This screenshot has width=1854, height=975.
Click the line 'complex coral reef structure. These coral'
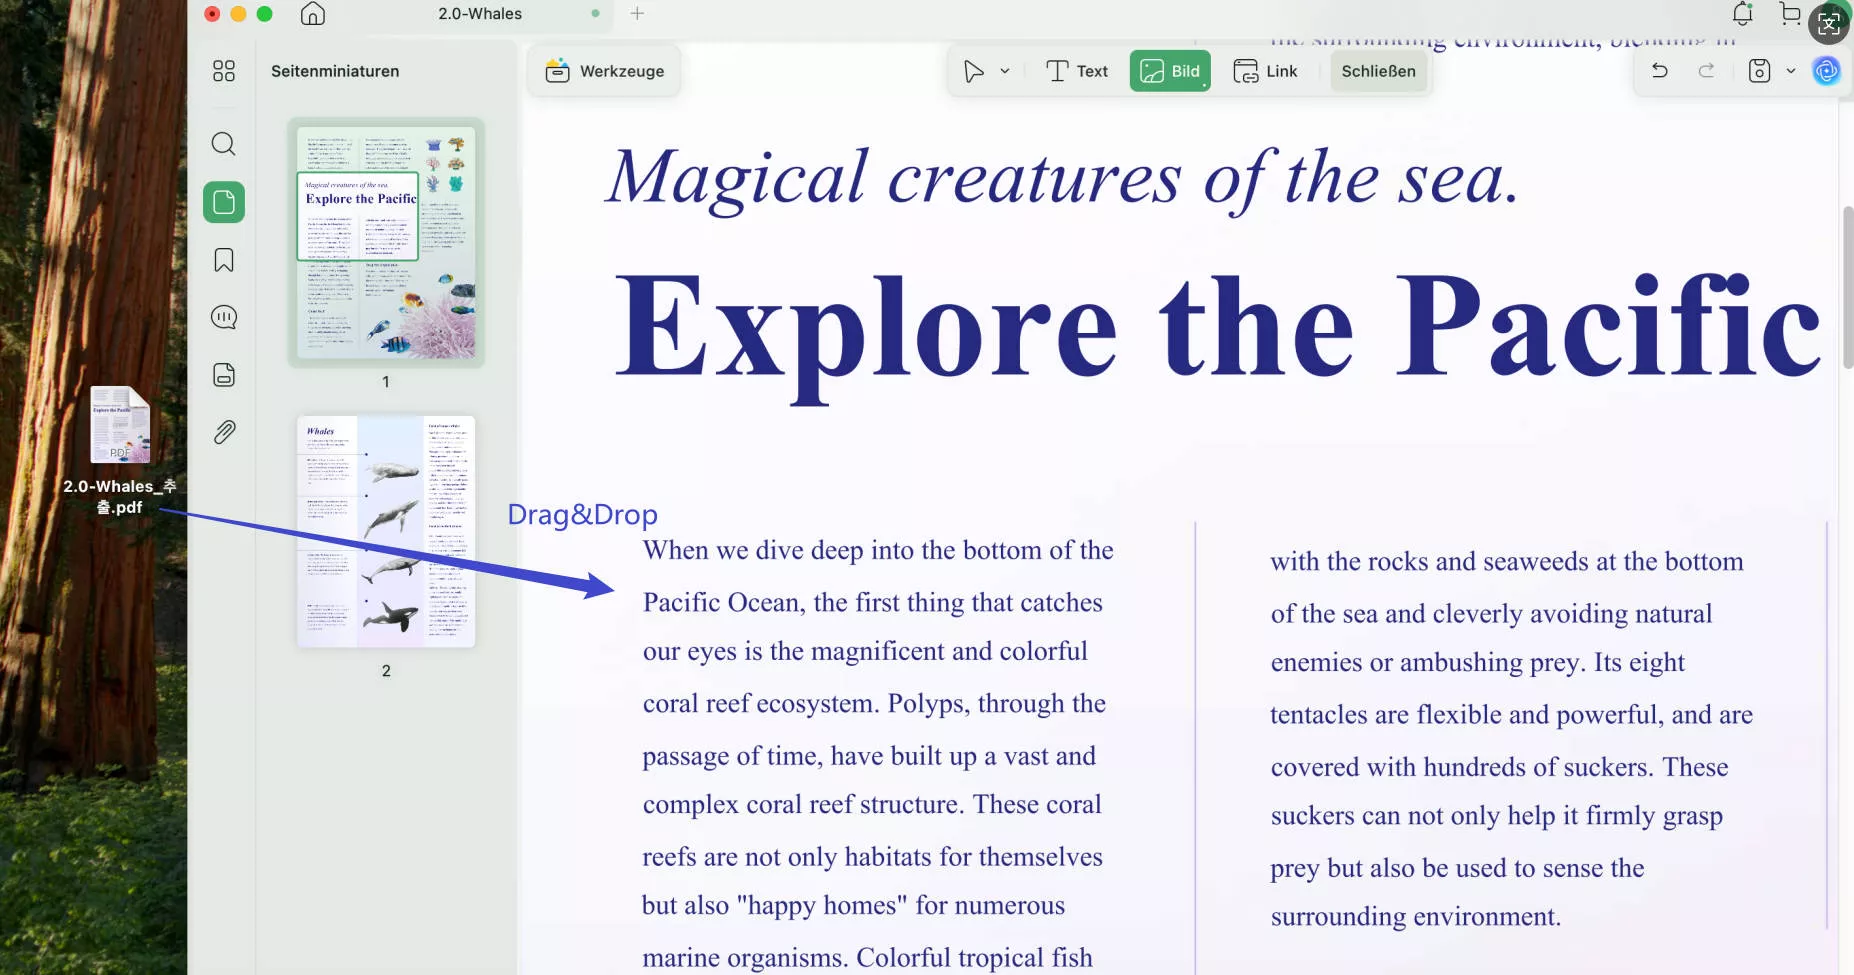(872, 804)
